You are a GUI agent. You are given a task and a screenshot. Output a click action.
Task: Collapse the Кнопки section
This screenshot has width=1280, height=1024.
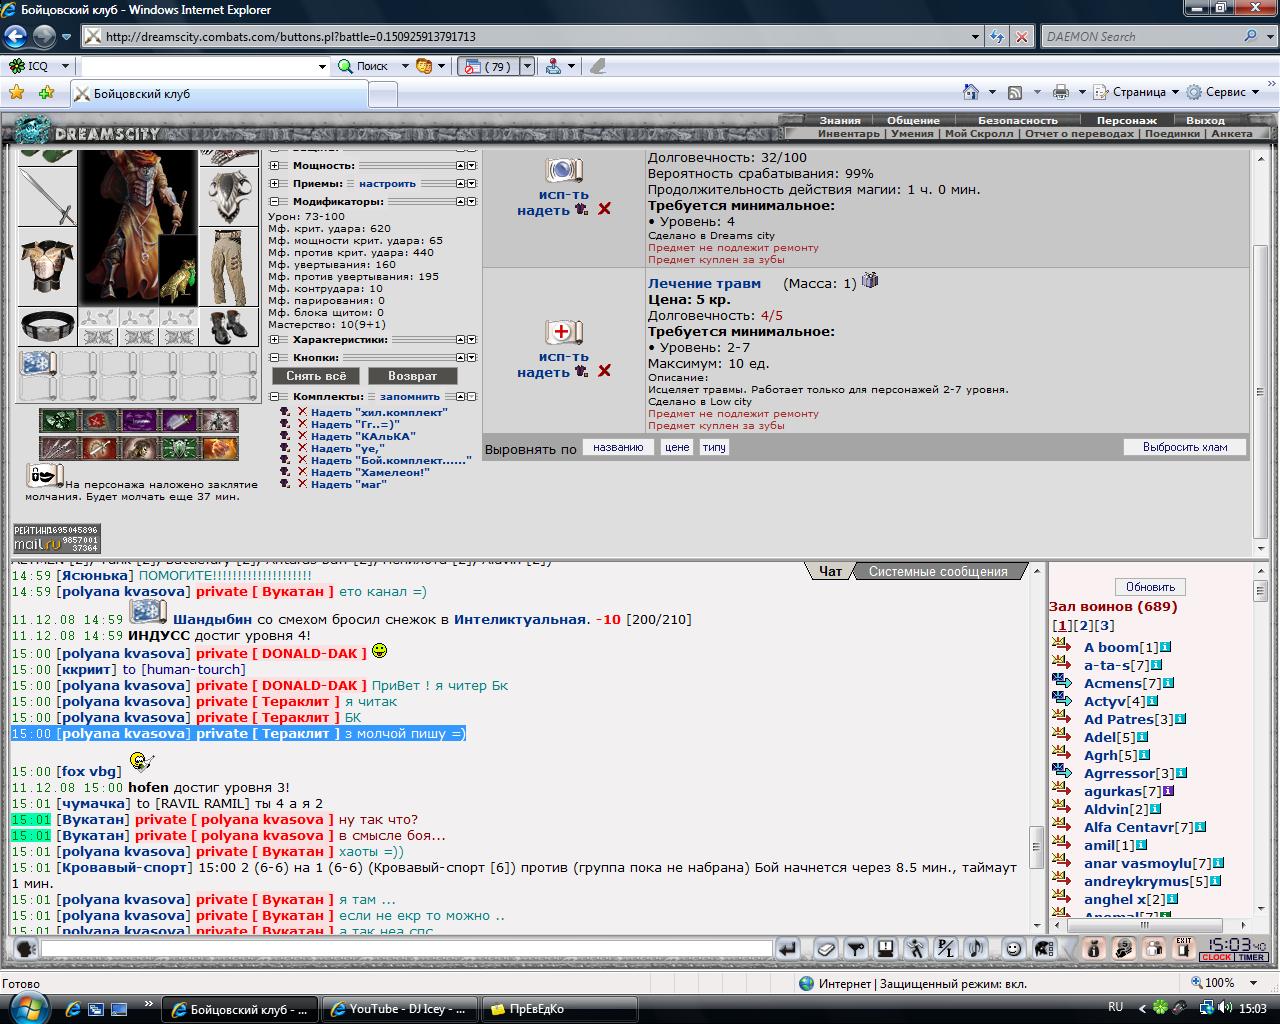[x=275, y=358]
